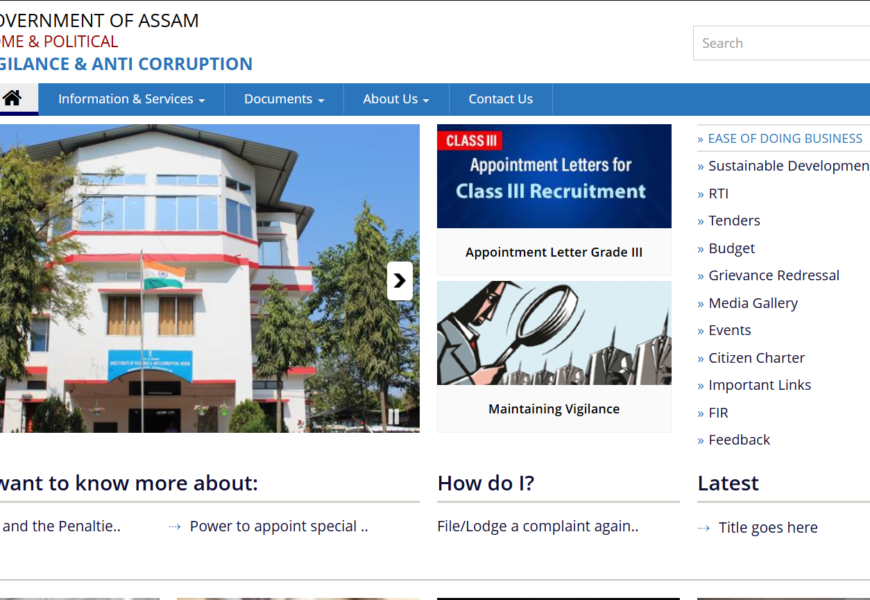Open the Ease of Doing Business link

point(785,138)
